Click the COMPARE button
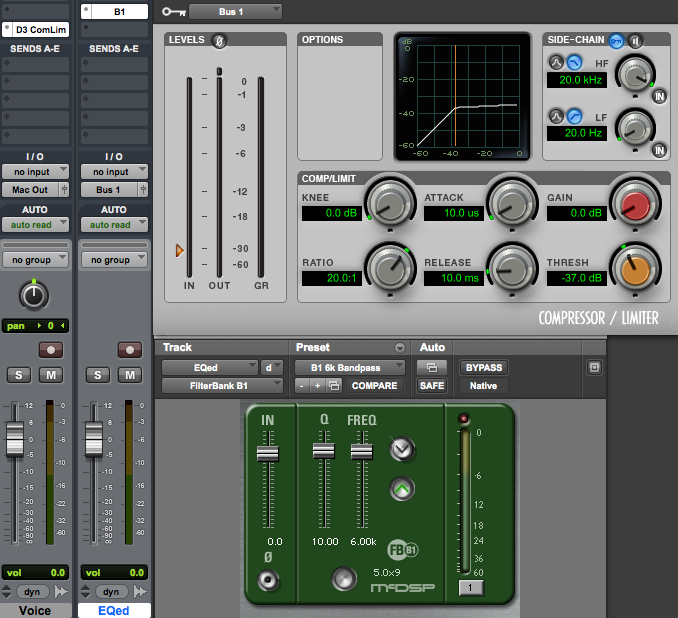The height and width of the screenshot is (618, 678). pyautogui.click(x=374, y=386)
